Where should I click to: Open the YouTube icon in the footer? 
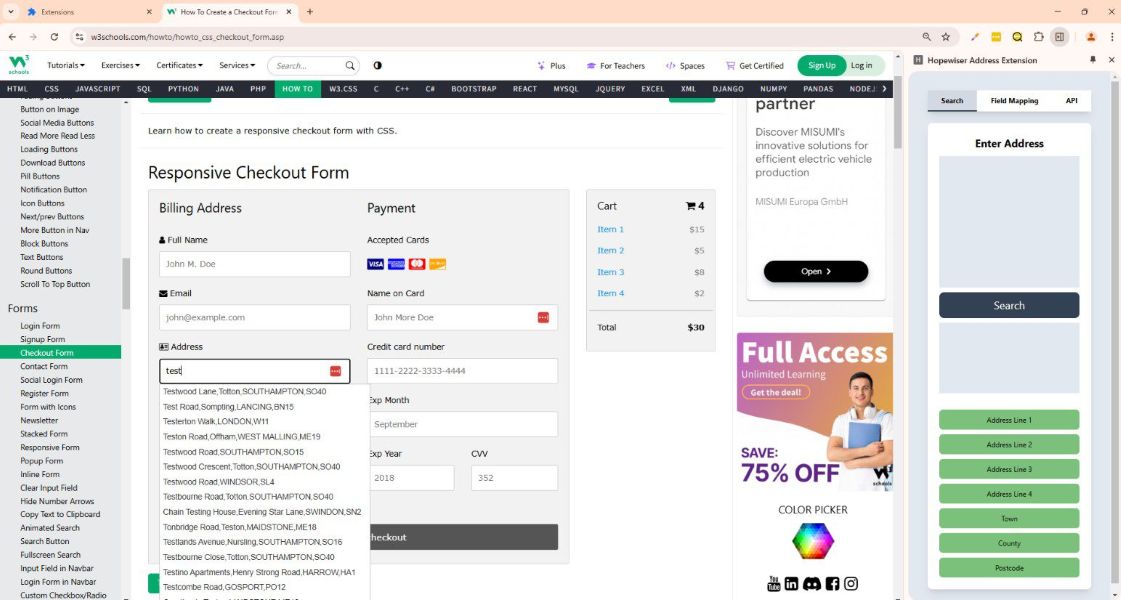pyautogui.click(x=773, y=583)
